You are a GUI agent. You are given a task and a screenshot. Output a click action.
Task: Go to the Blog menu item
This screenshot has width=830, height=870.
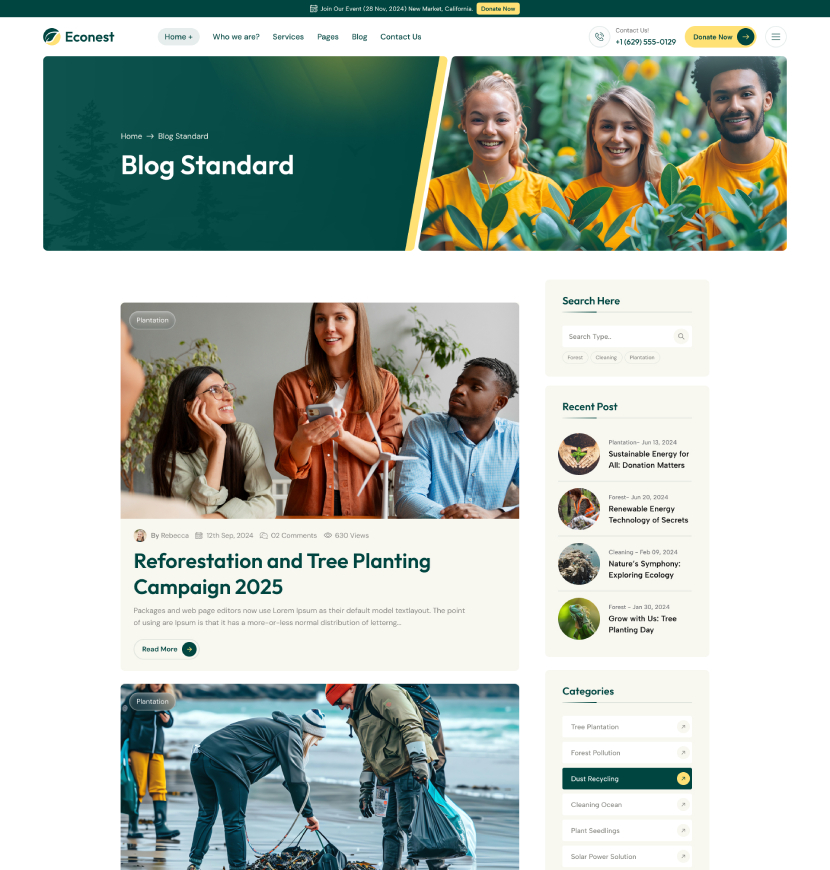click(360, 37)
